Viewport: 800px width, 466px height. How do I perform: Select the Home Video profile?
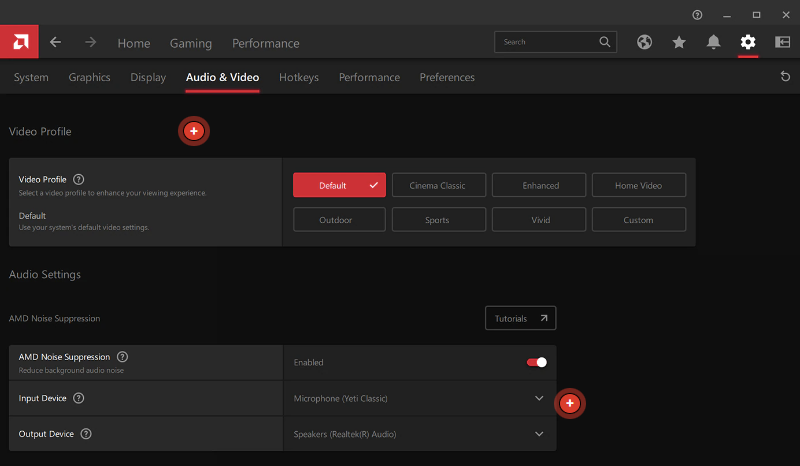(x=639, y=185)
